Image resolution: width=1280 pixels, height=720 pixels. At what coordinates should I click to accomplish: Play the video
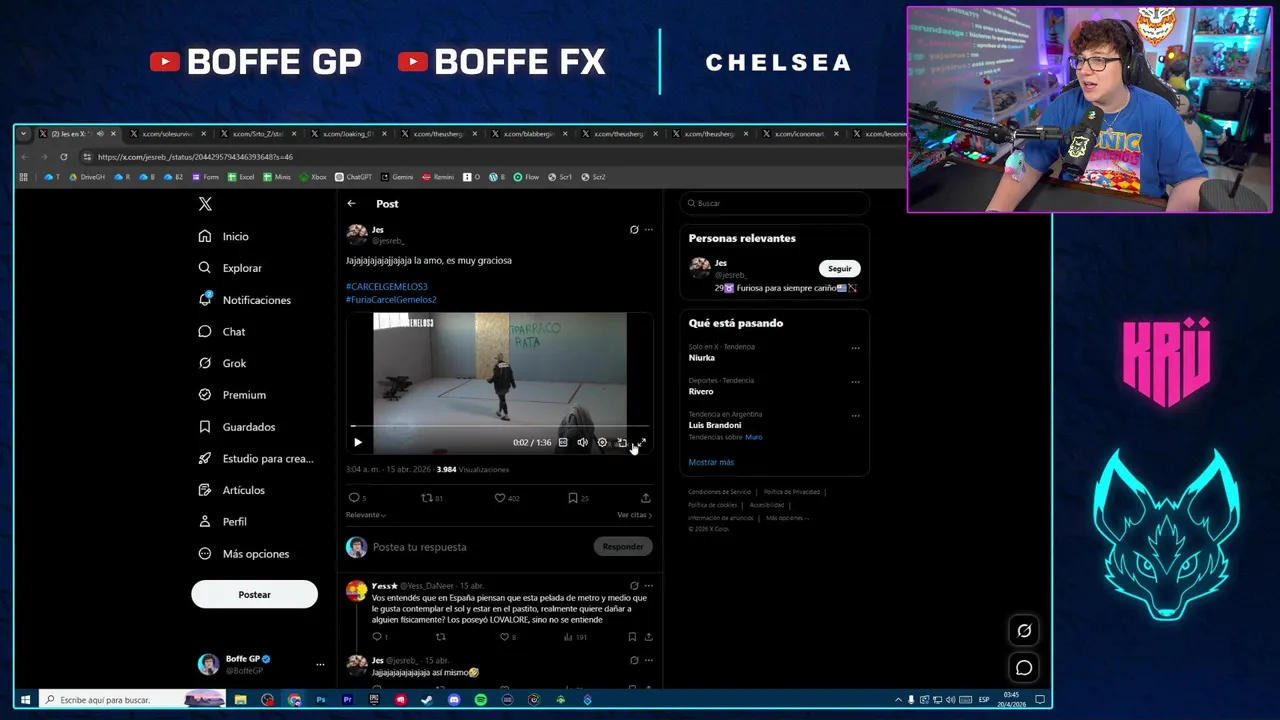click(357, 442)
